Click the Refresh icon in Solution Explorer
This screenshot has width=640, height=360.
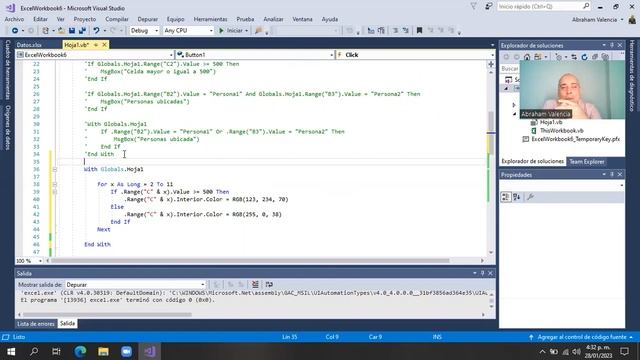coord(584,57)
